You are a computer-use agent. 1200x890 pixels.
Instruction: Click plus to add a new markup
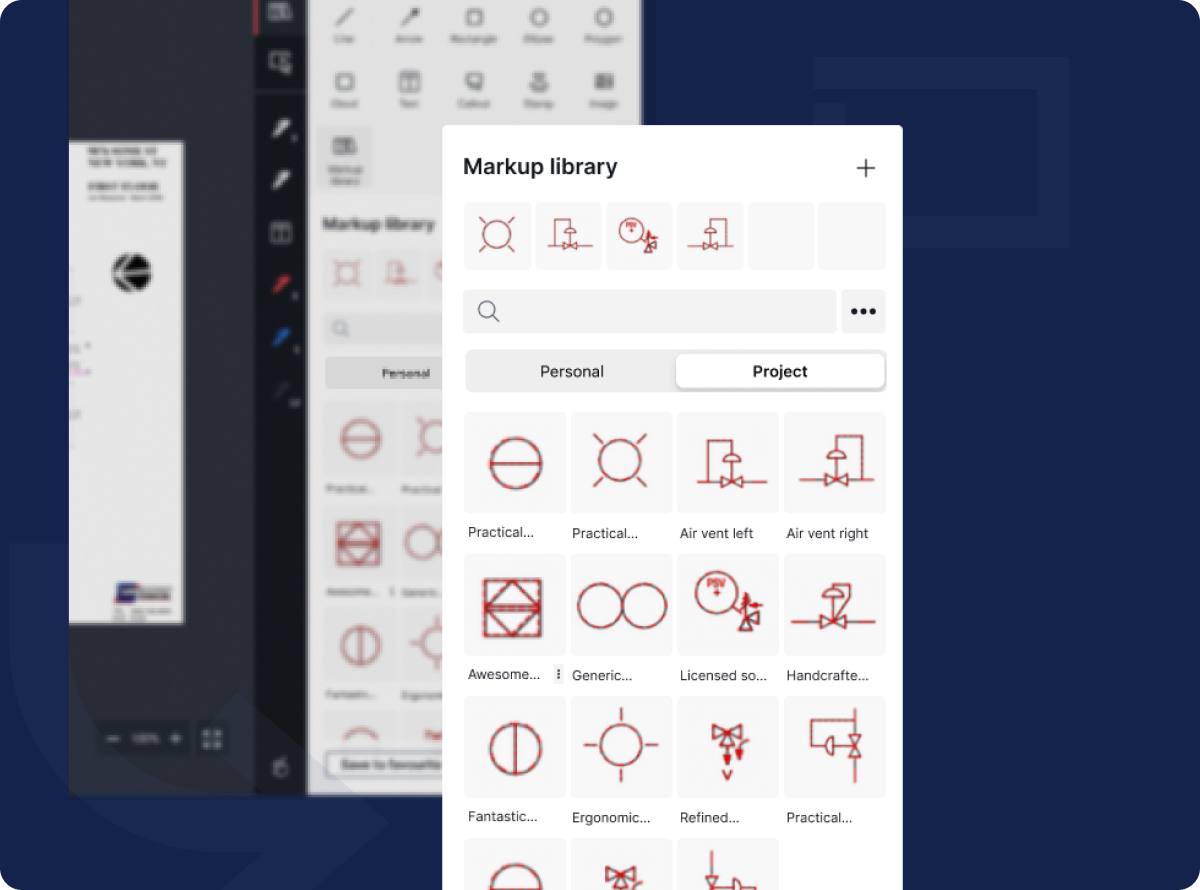click(x=866, y=168)
